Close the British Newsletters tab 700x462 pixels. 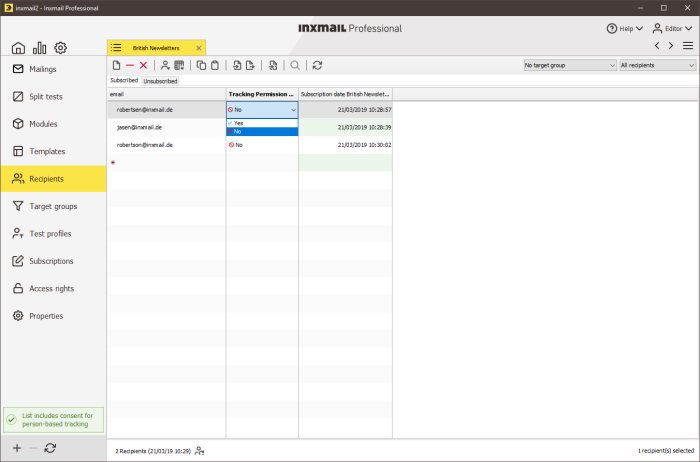pyautogui.click(x=199, y=48)
